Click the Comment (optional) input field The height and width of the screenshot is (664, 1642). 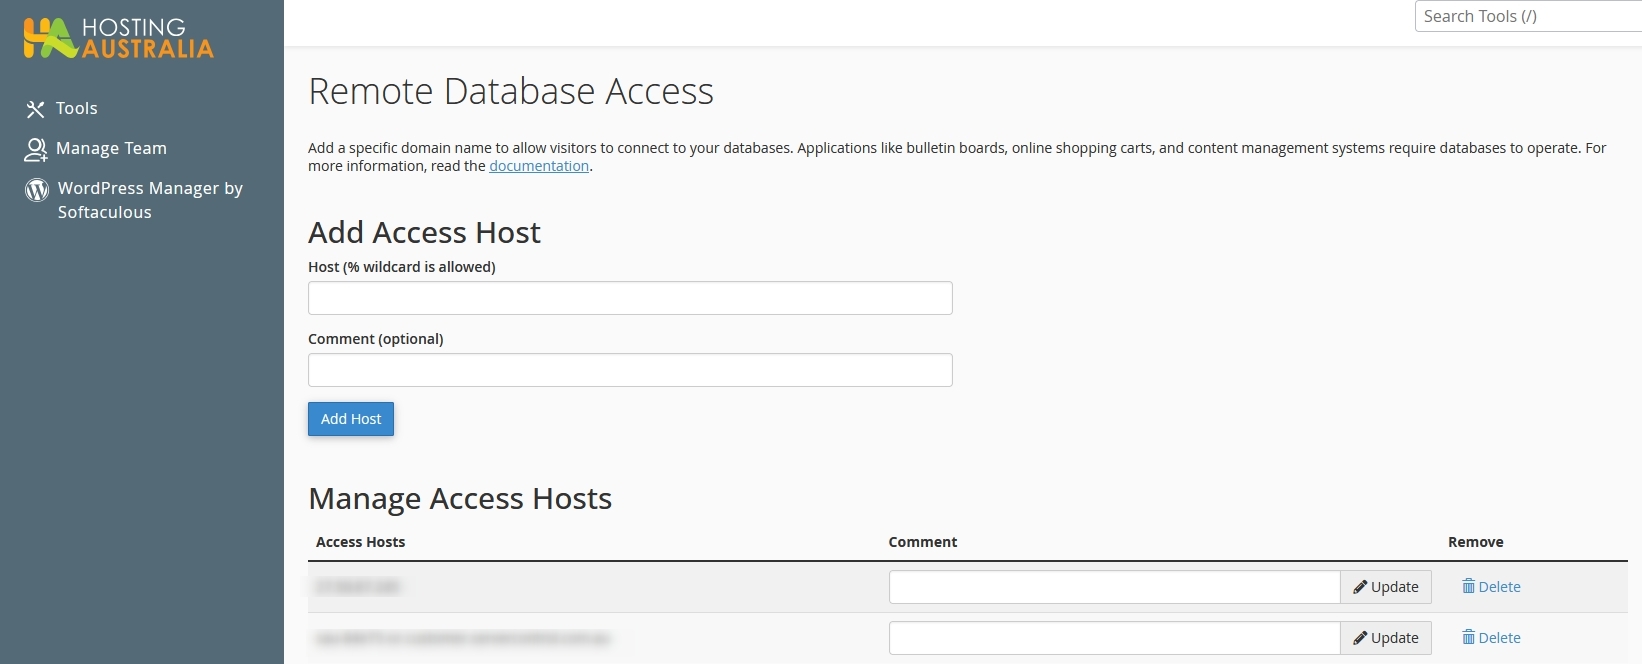point(630,370)
